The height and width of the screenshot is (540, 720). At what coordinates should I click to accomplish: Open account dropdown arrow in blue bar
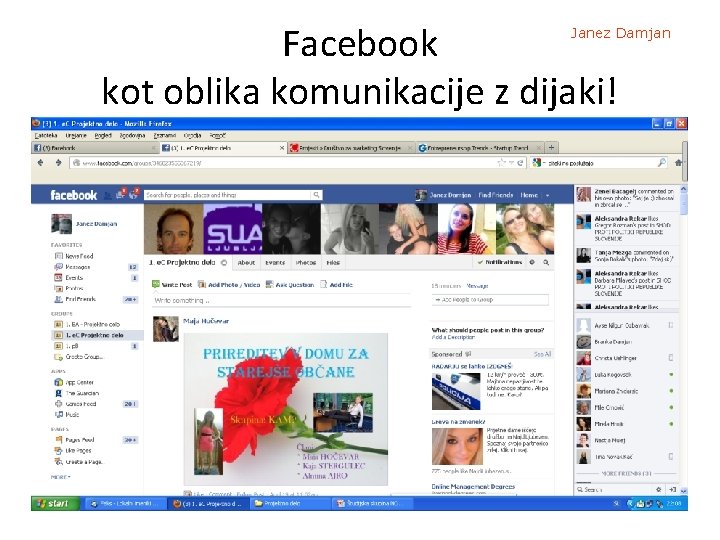(x=547, y=196)
